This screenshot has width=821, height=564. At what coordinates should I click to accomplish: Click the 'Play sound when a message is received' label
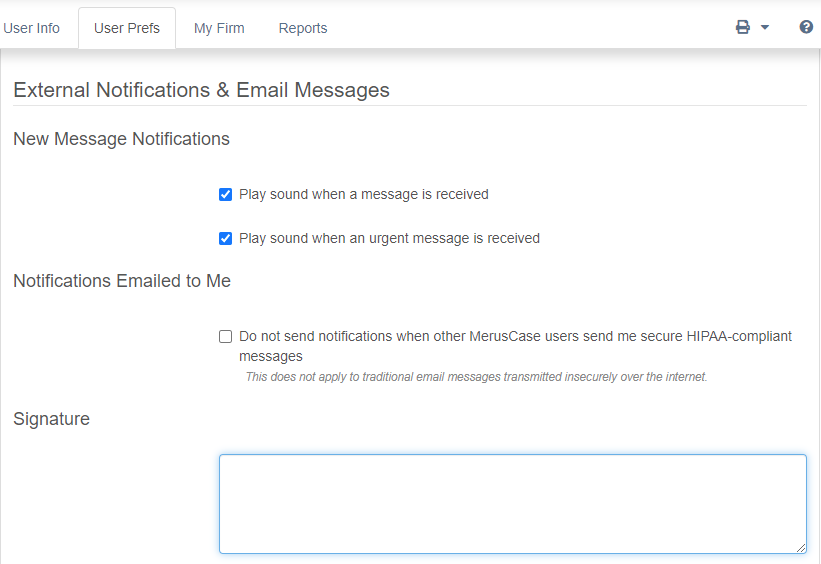pos(364,194)
